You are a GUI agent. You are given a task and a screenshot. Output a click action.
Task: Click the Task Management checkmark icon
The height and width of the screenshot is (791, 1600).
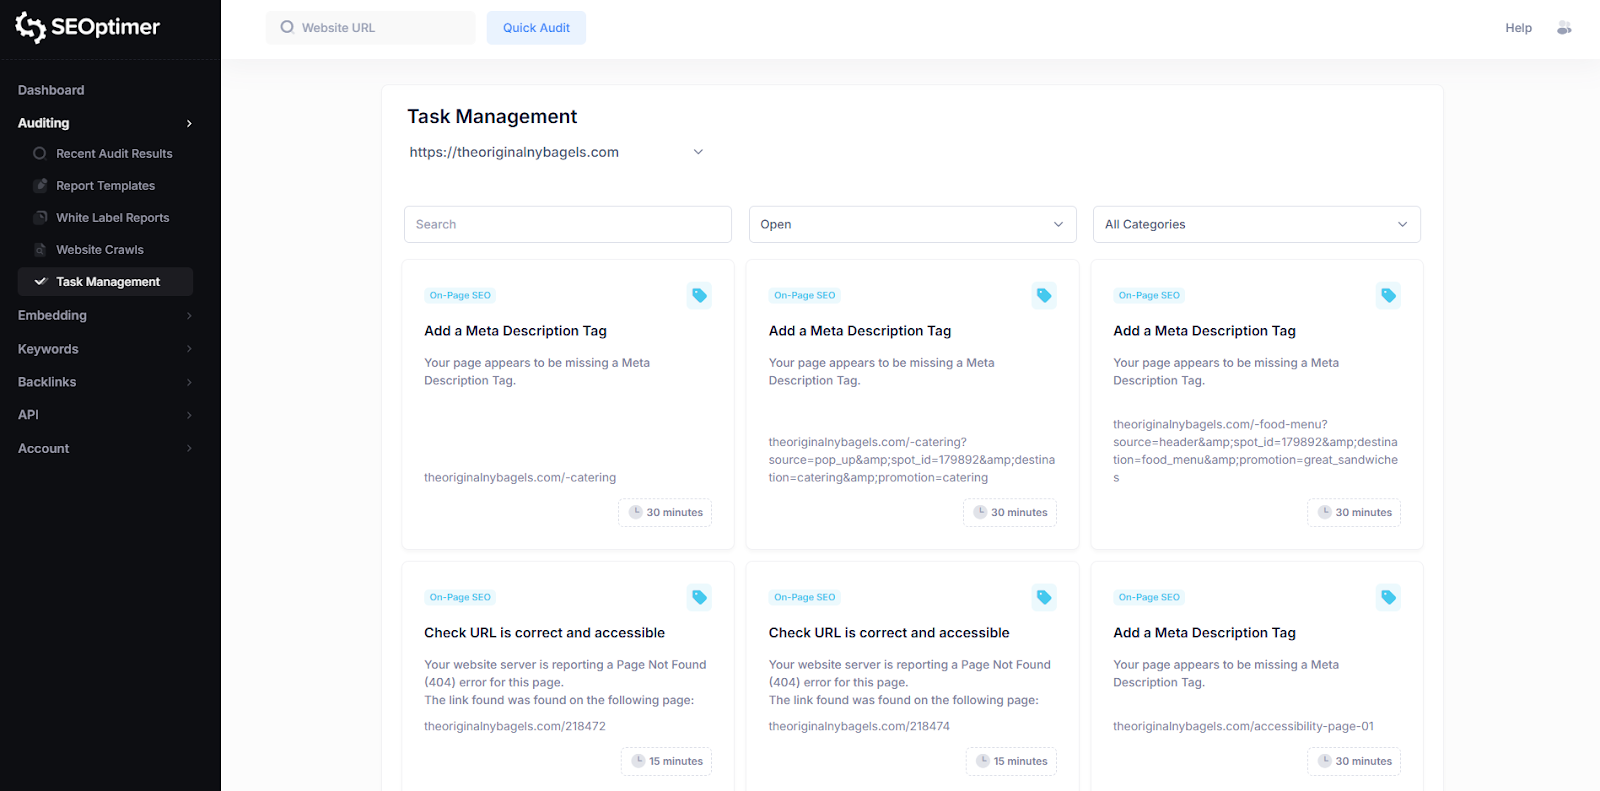[x=40, y=281]
